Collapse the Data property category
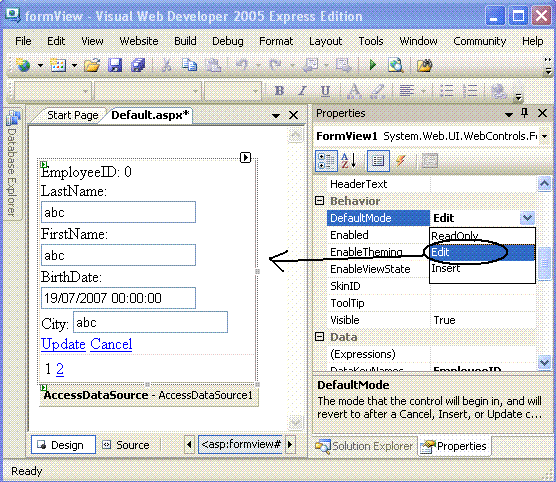The image size is (556, 482). [x=319, y=337]
